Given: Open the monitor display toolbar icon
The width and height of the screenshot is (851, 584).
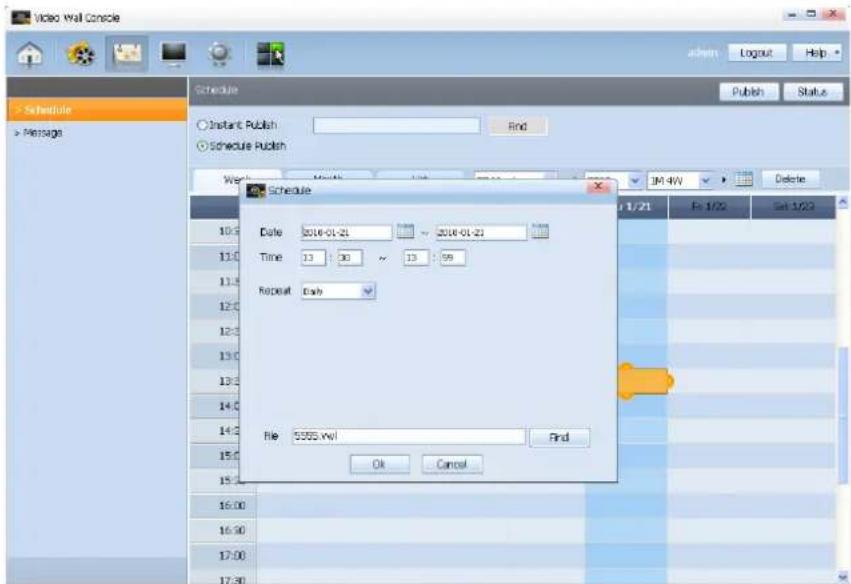Looking at the screenshot, I should 174,54.
